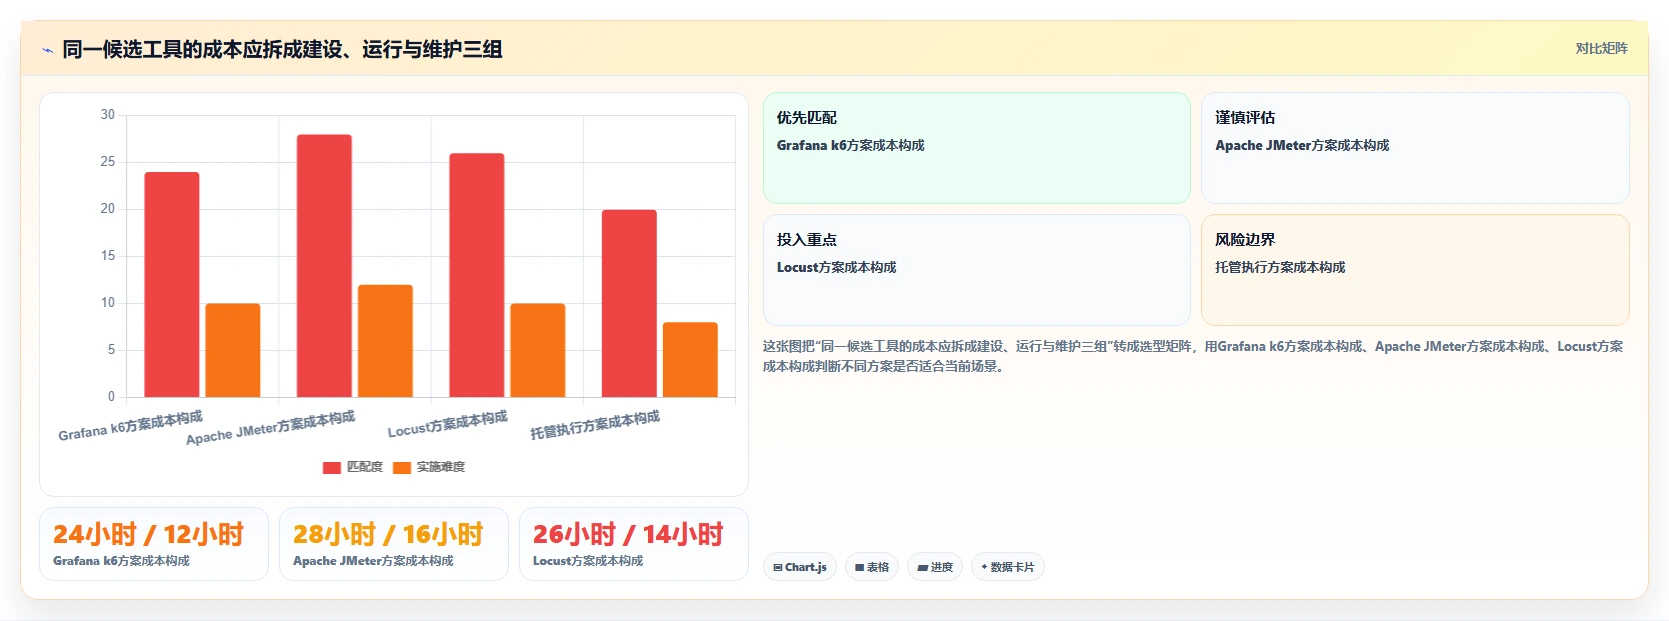Click the orange bar for 托管执行方案成本构成

[690, 360]
